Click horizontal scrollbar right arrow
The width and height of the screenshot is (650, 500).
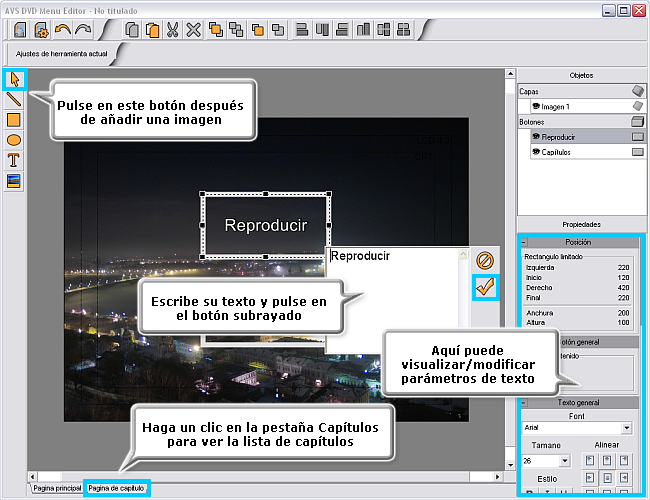497,477
